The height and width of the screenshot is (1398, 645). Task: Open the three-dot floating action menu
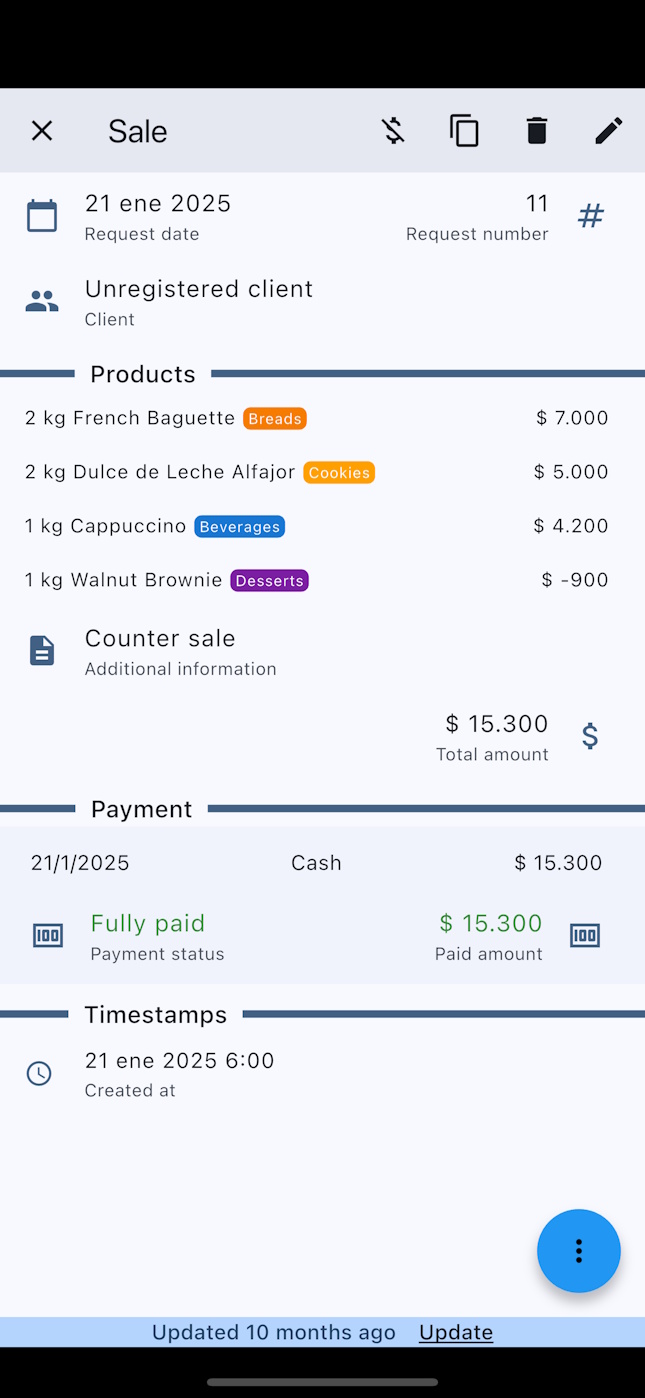[x=578, y=1251]
